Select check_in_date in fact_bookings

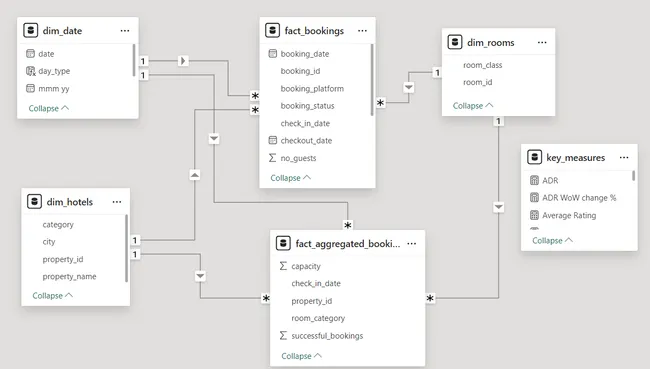pyautogui.click(x=305, y=123)
